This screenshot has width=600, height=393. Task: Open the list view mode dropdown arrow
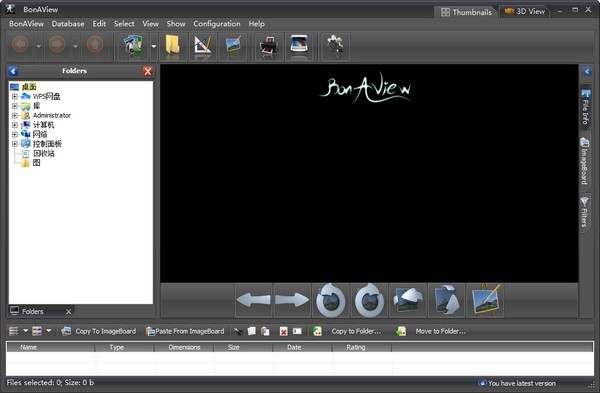point(25,331)
